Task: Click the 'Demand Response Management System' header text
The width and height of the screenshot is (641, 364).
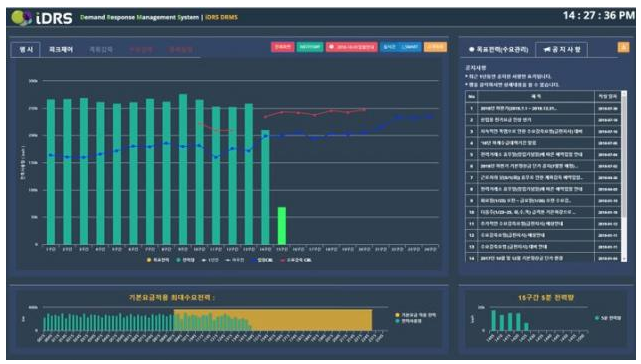Action: [139, 18]
